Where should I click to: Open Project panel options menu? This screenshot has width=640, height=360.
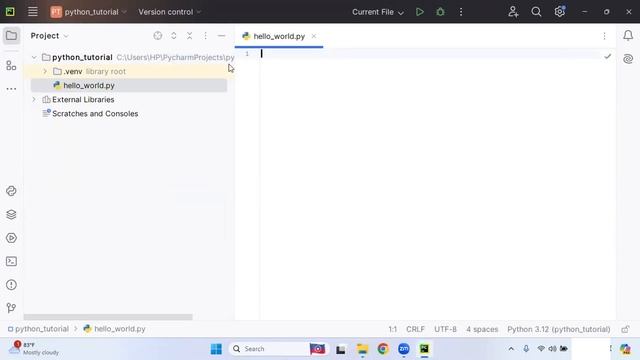tap(205, 36)
